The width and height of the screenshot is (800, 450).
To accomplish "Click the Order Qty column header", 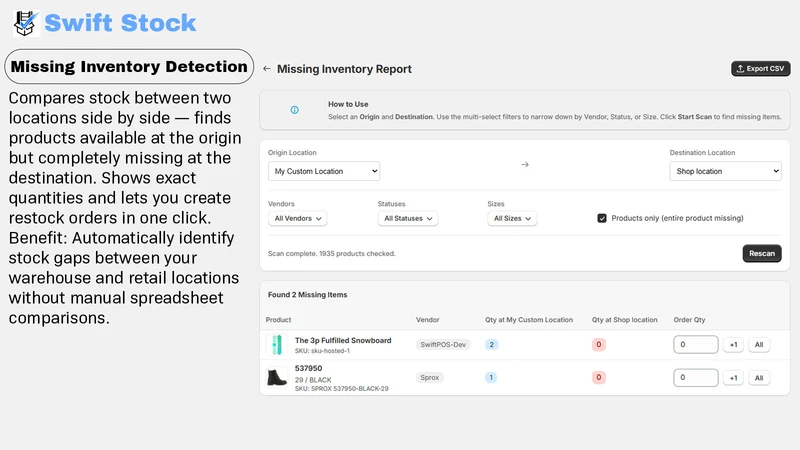I will click(689, 320).
